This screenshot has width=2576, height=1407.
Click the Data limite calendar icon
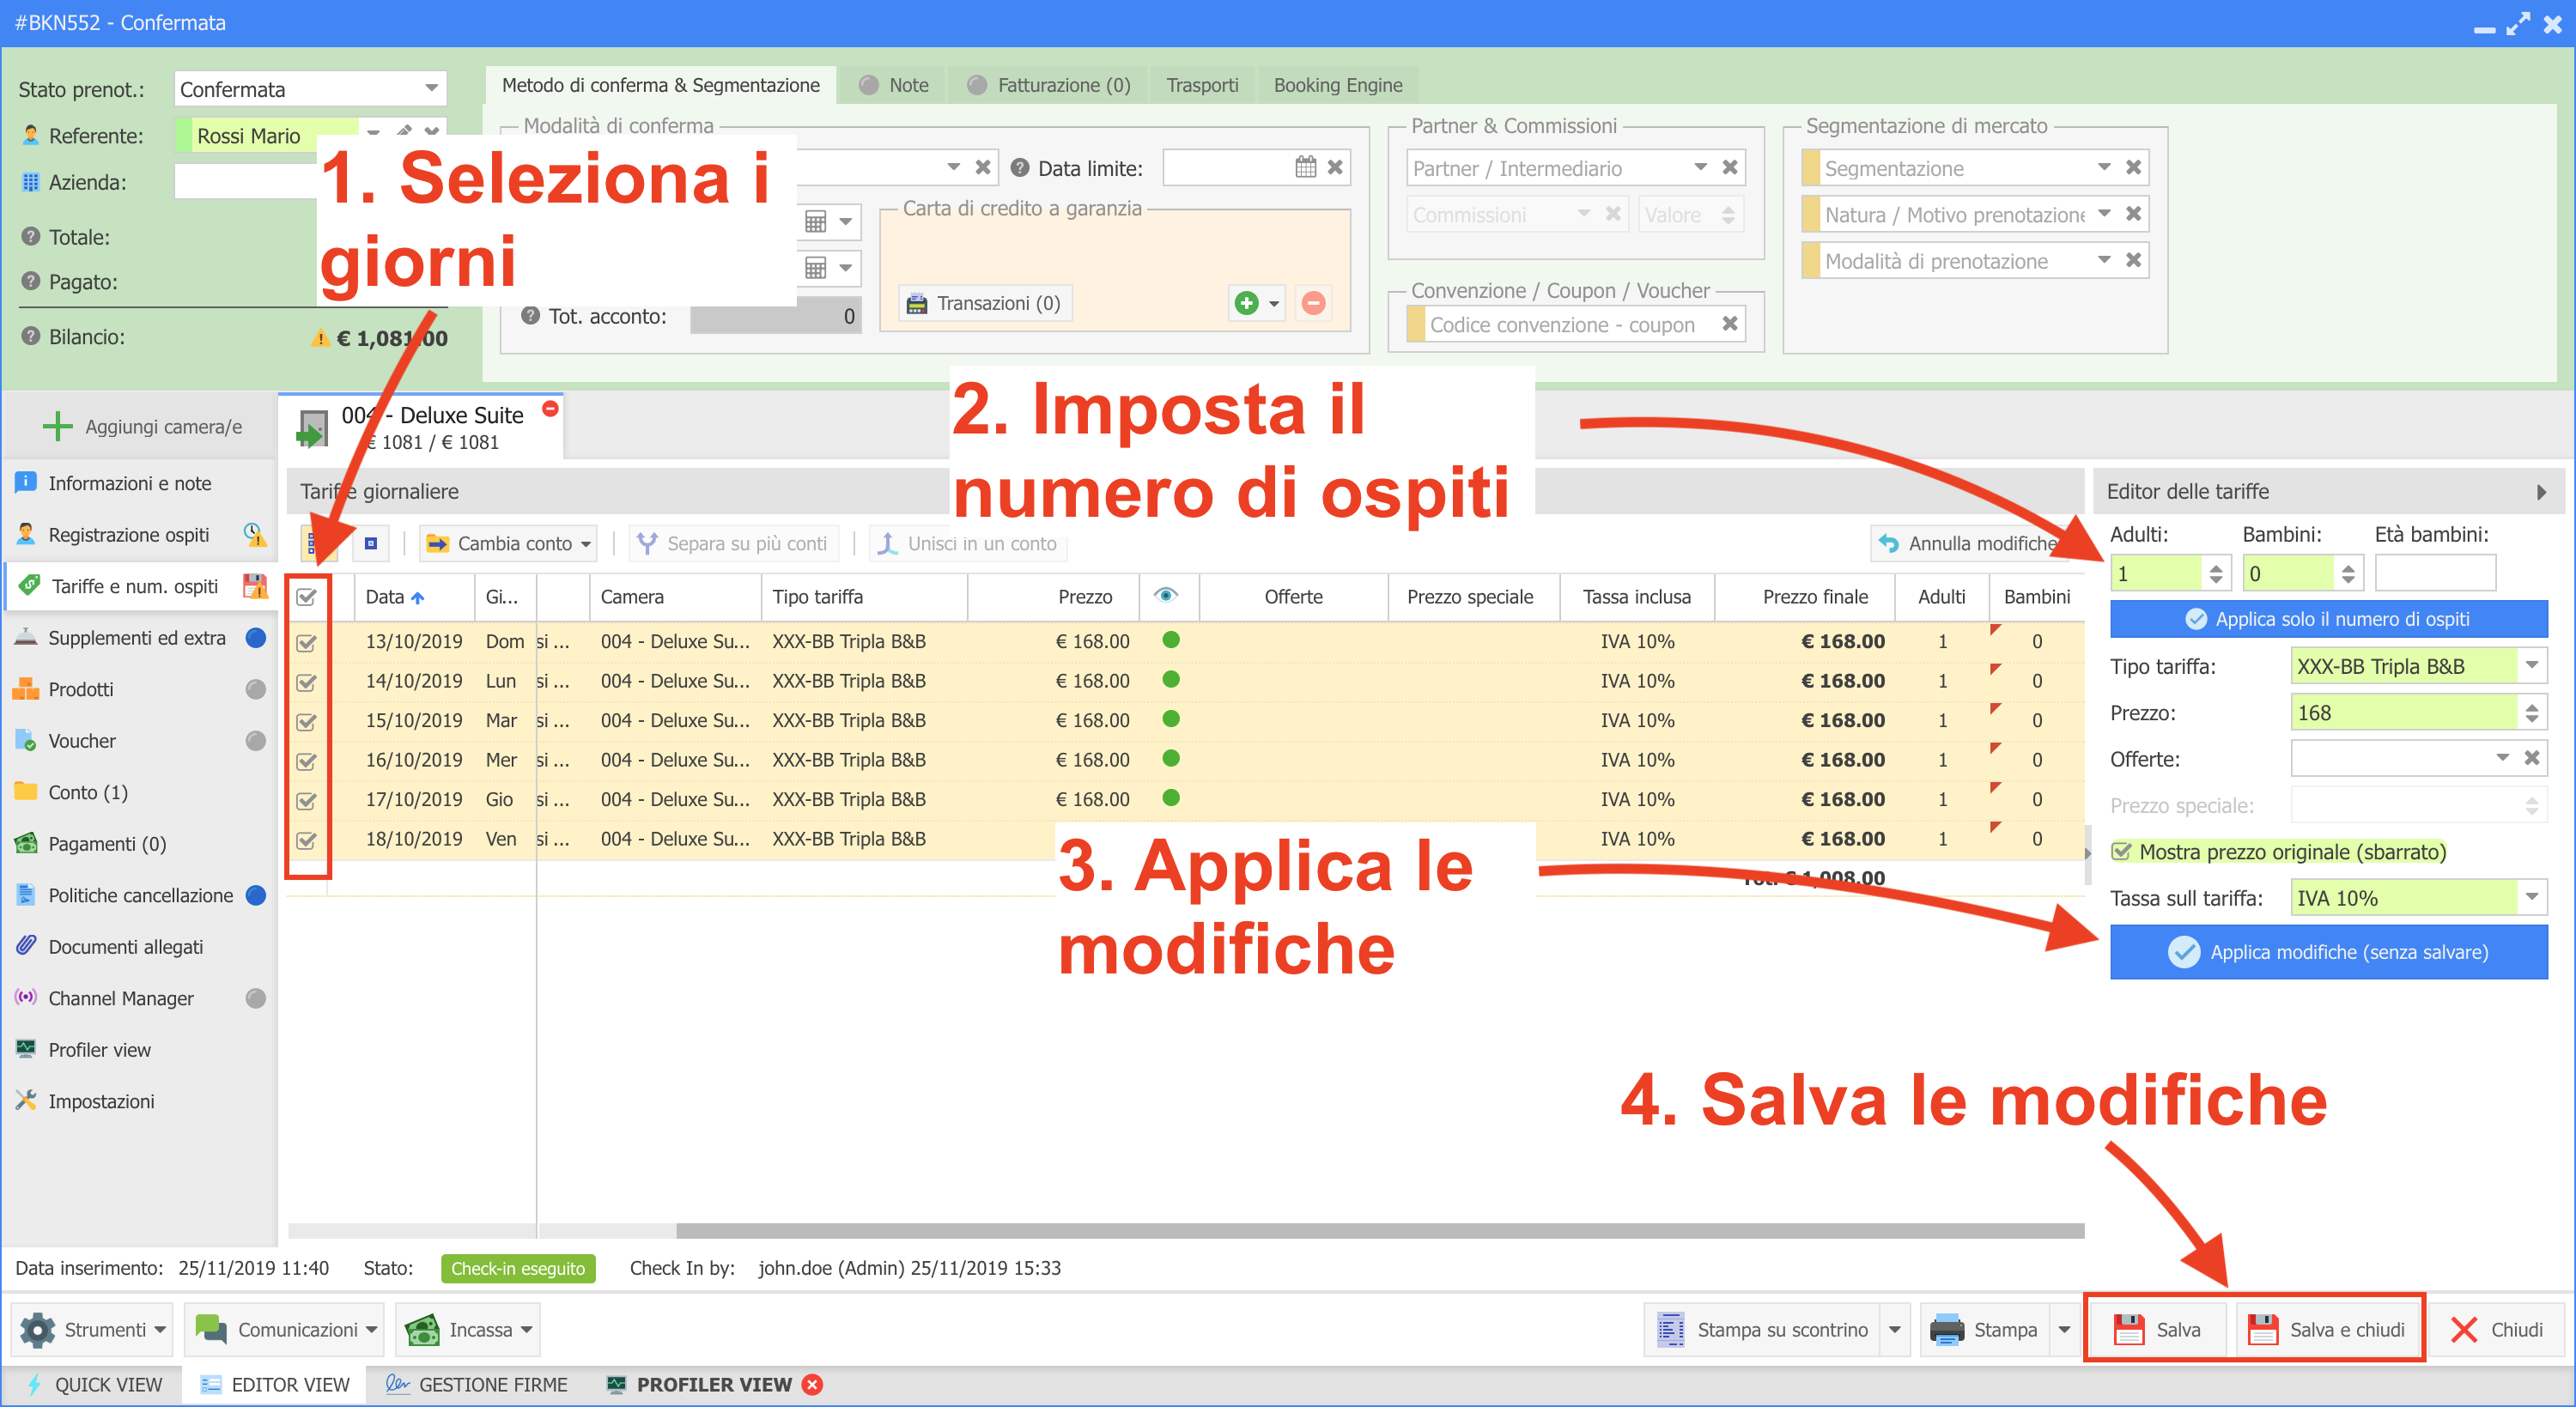point(1305,168)
